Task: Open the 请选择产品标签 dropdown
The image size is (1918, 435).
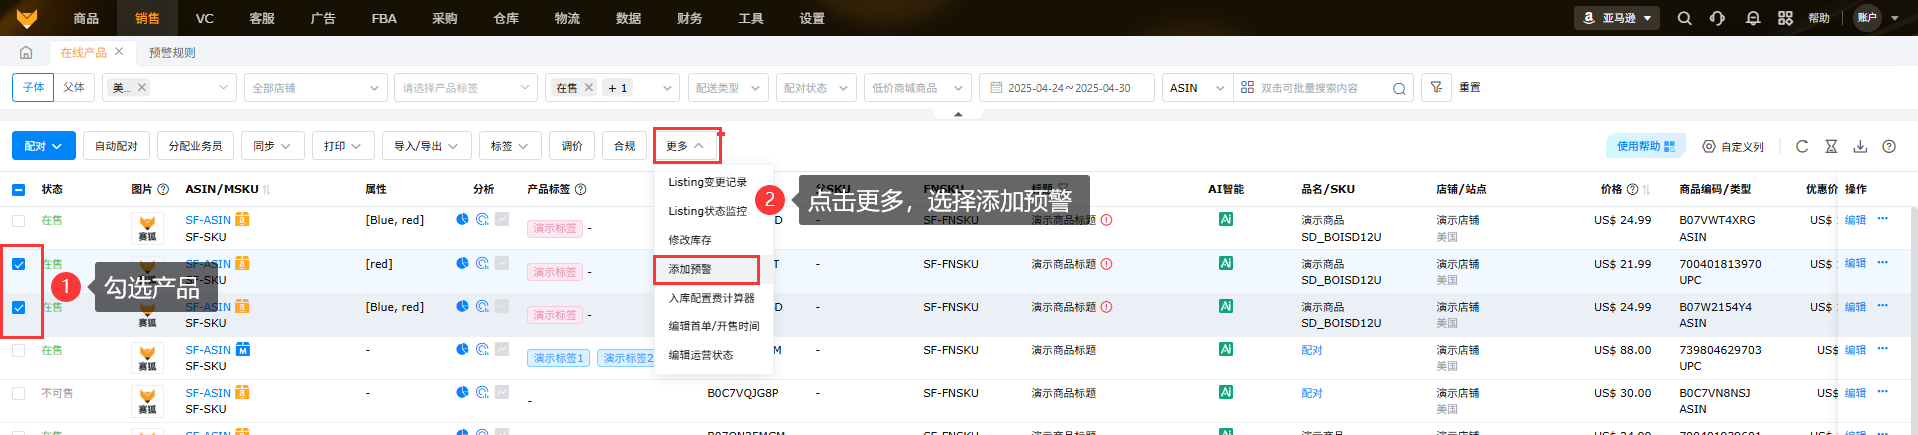Action: click(x=465, y=88)
